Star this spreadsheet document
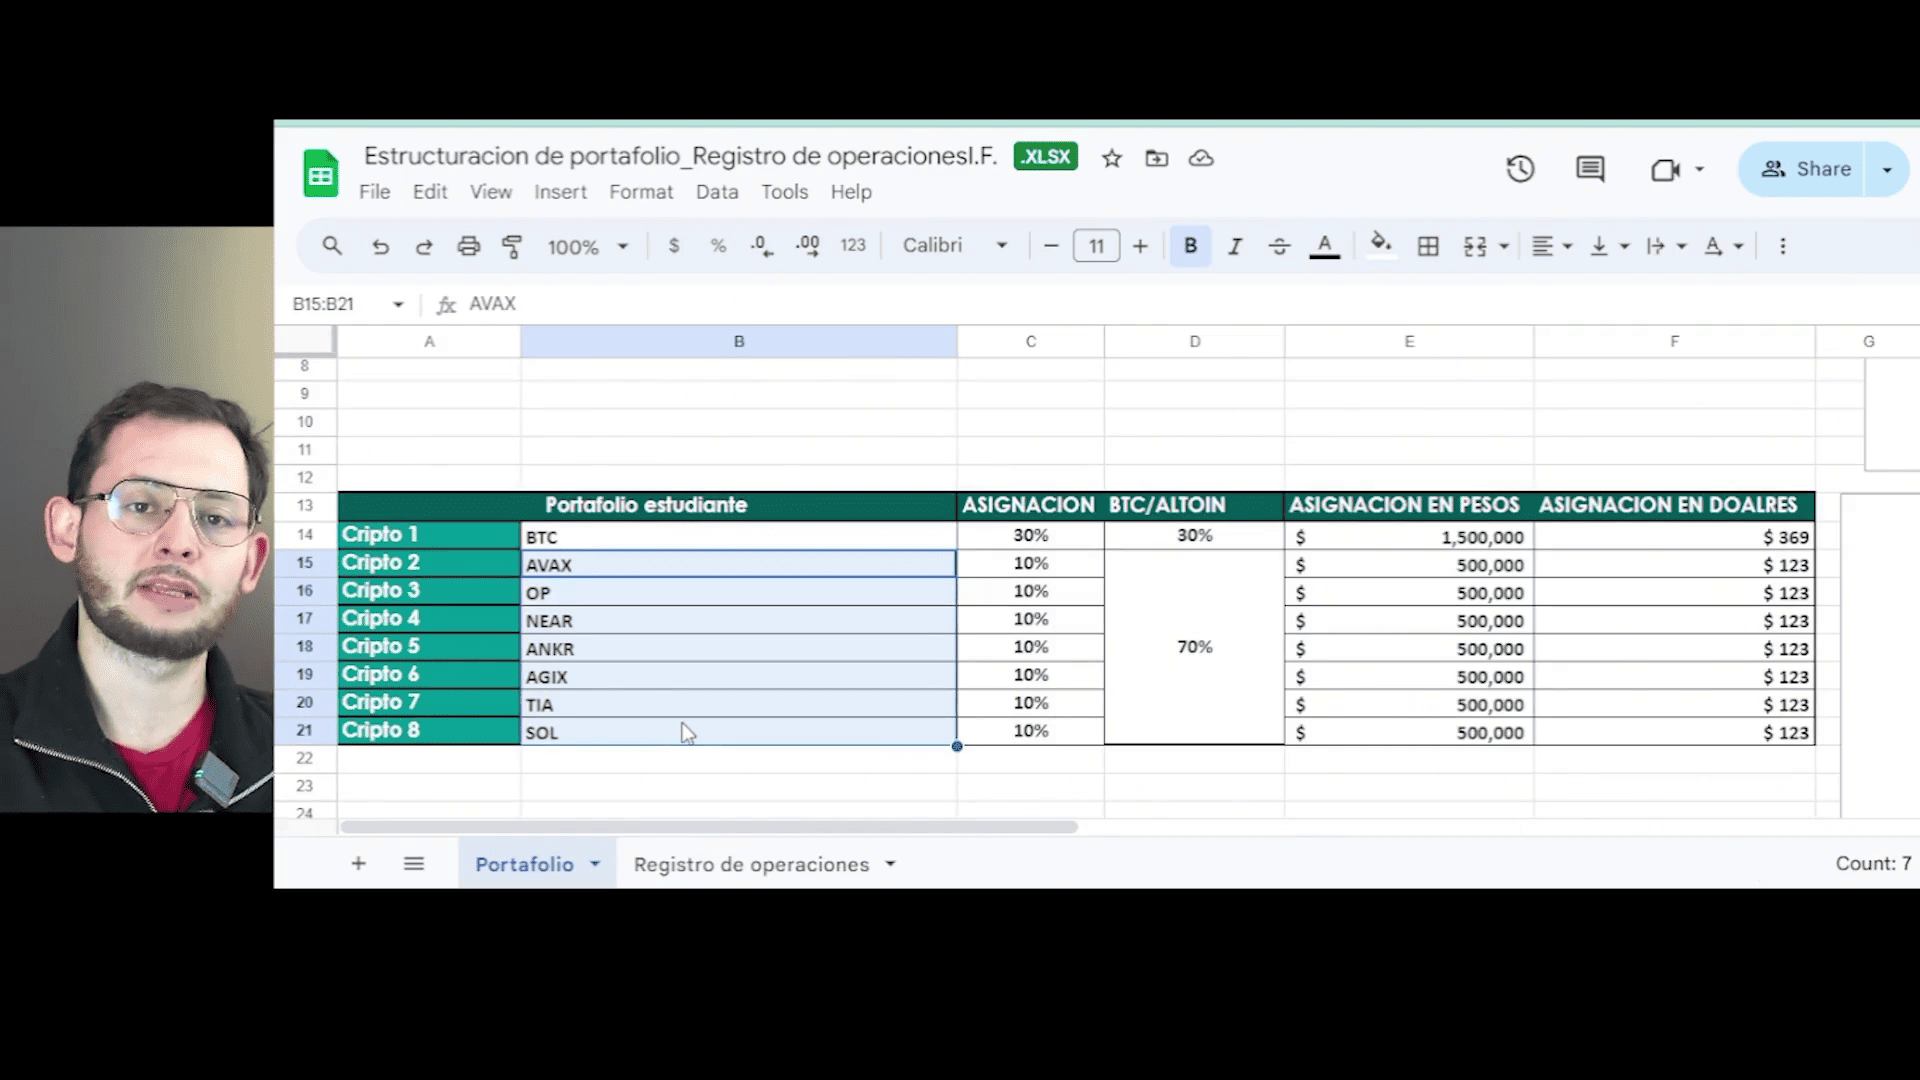The height and width of the screenshot is (1080, 1920). [1111, 158]
